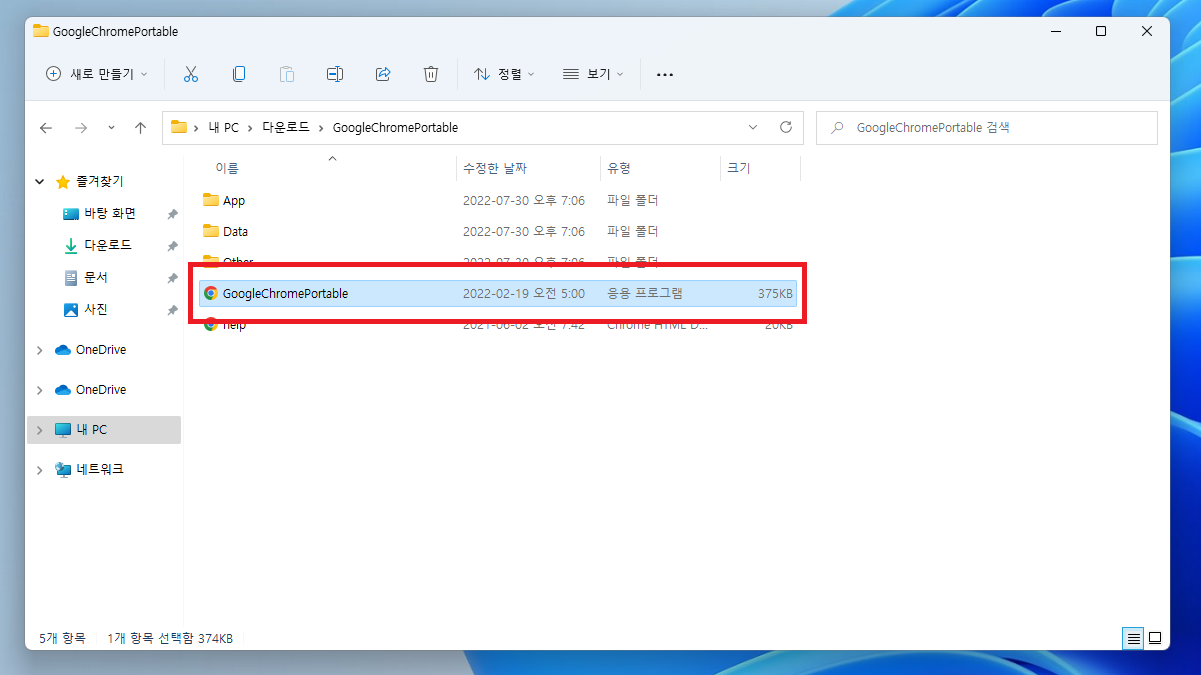
Task: Select 즐겨찾기 in the navigation pane
Action: pyautogui.click(x=100, y=182)
